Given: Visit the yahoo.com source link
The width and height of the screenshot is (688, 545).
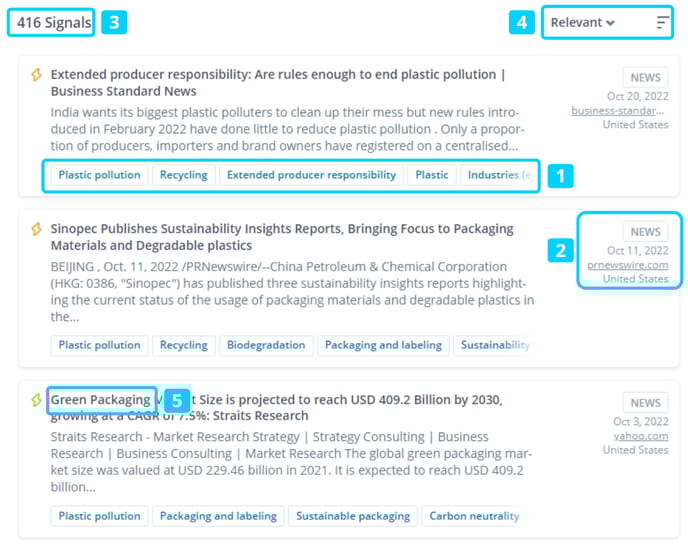Looking at the screenshot, I should (642, 436).
